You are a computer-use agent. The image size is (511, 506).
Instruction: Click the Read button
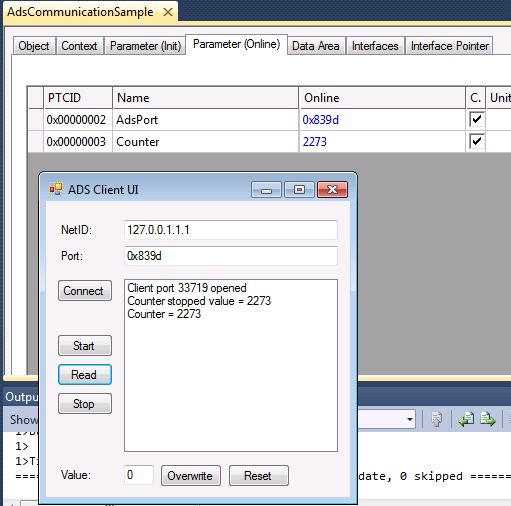click(85, 375)
